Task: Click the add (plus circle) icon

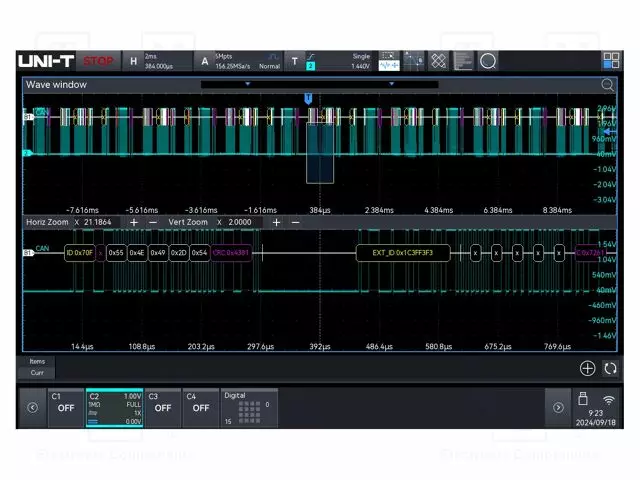Action: point(587,368)
